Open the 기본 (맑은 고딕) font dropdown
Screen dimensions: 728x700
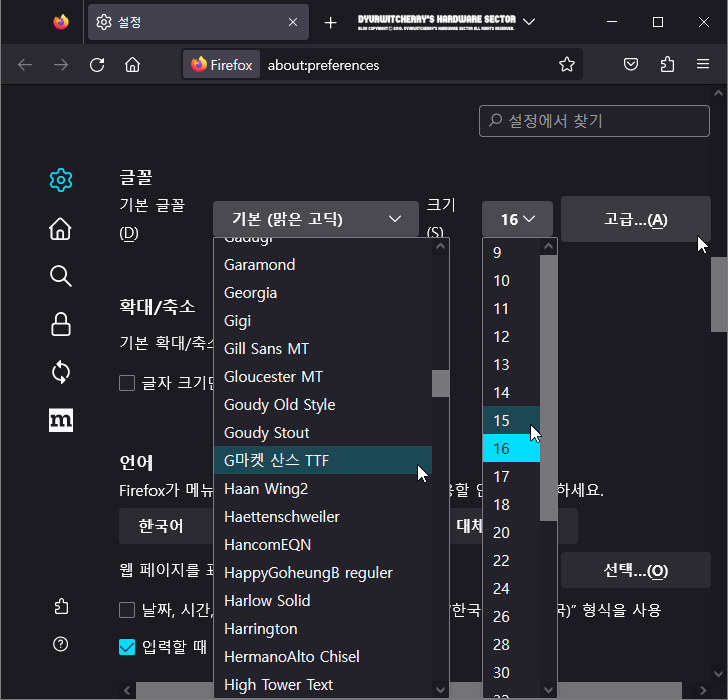[316, 219]
